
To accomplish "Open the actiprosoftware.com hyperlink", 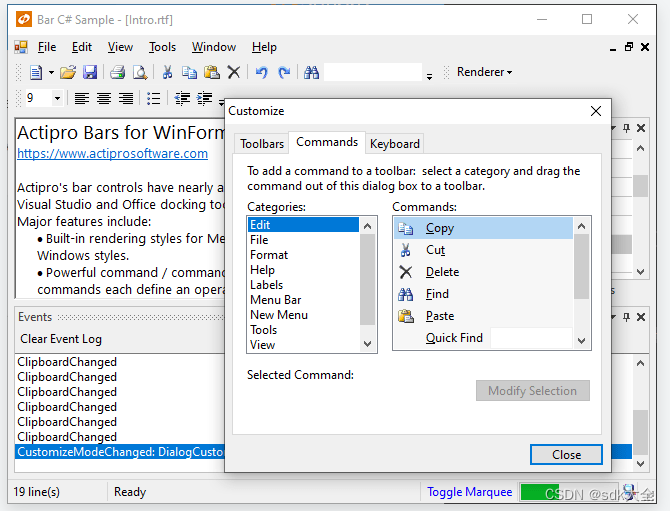I will [x=112, y=153].
